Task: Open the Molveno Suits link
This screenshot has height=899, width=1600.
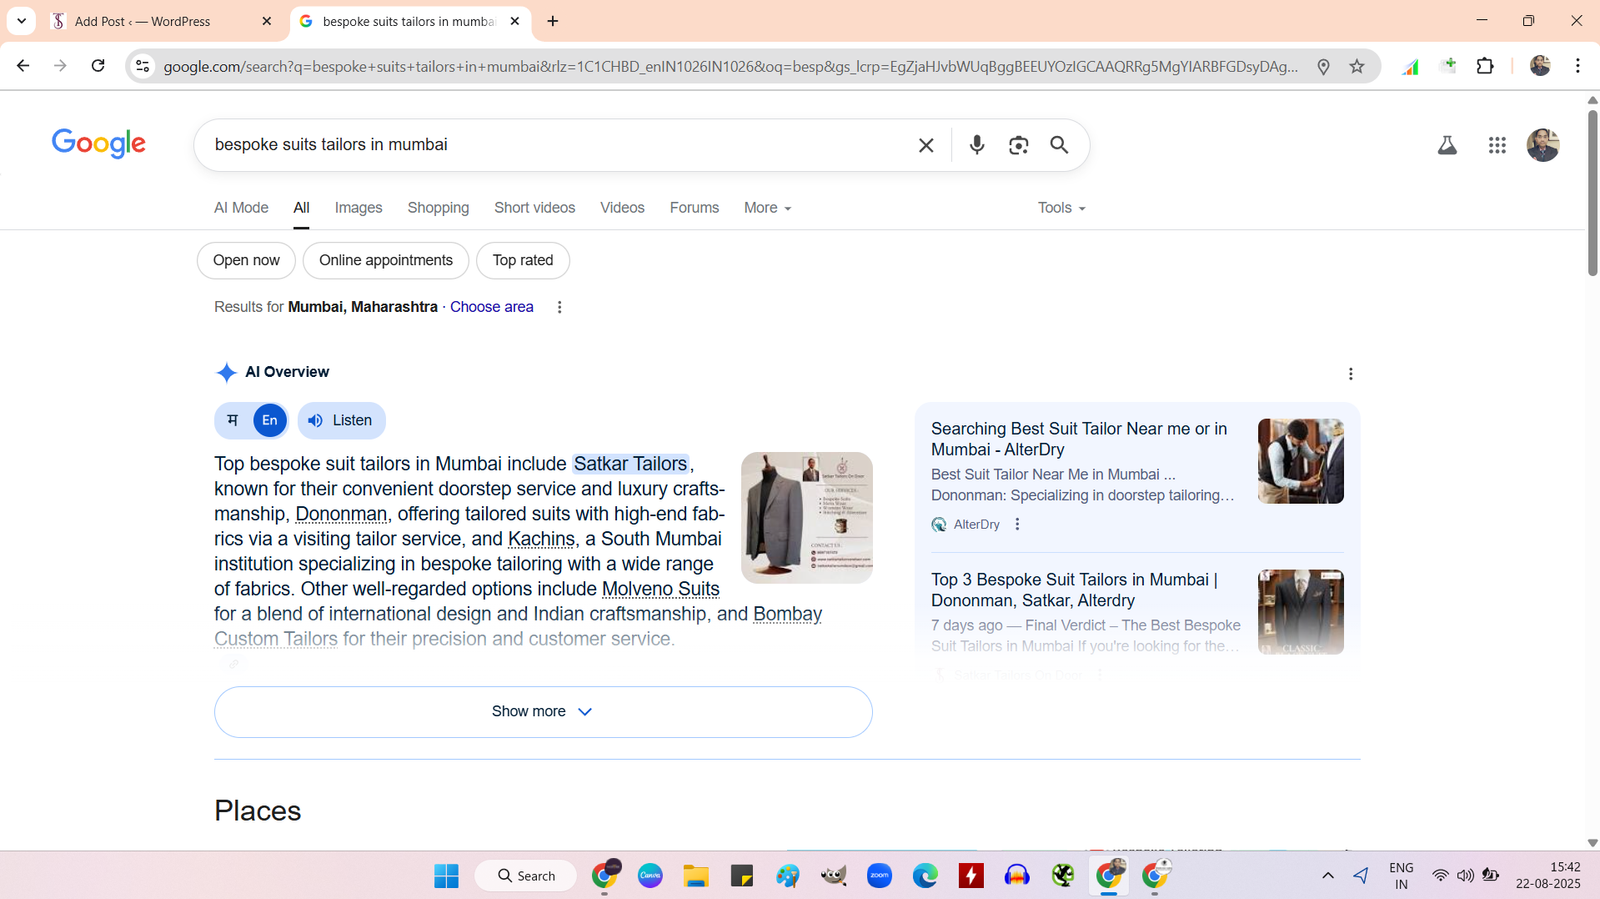Action: point(660,589)
